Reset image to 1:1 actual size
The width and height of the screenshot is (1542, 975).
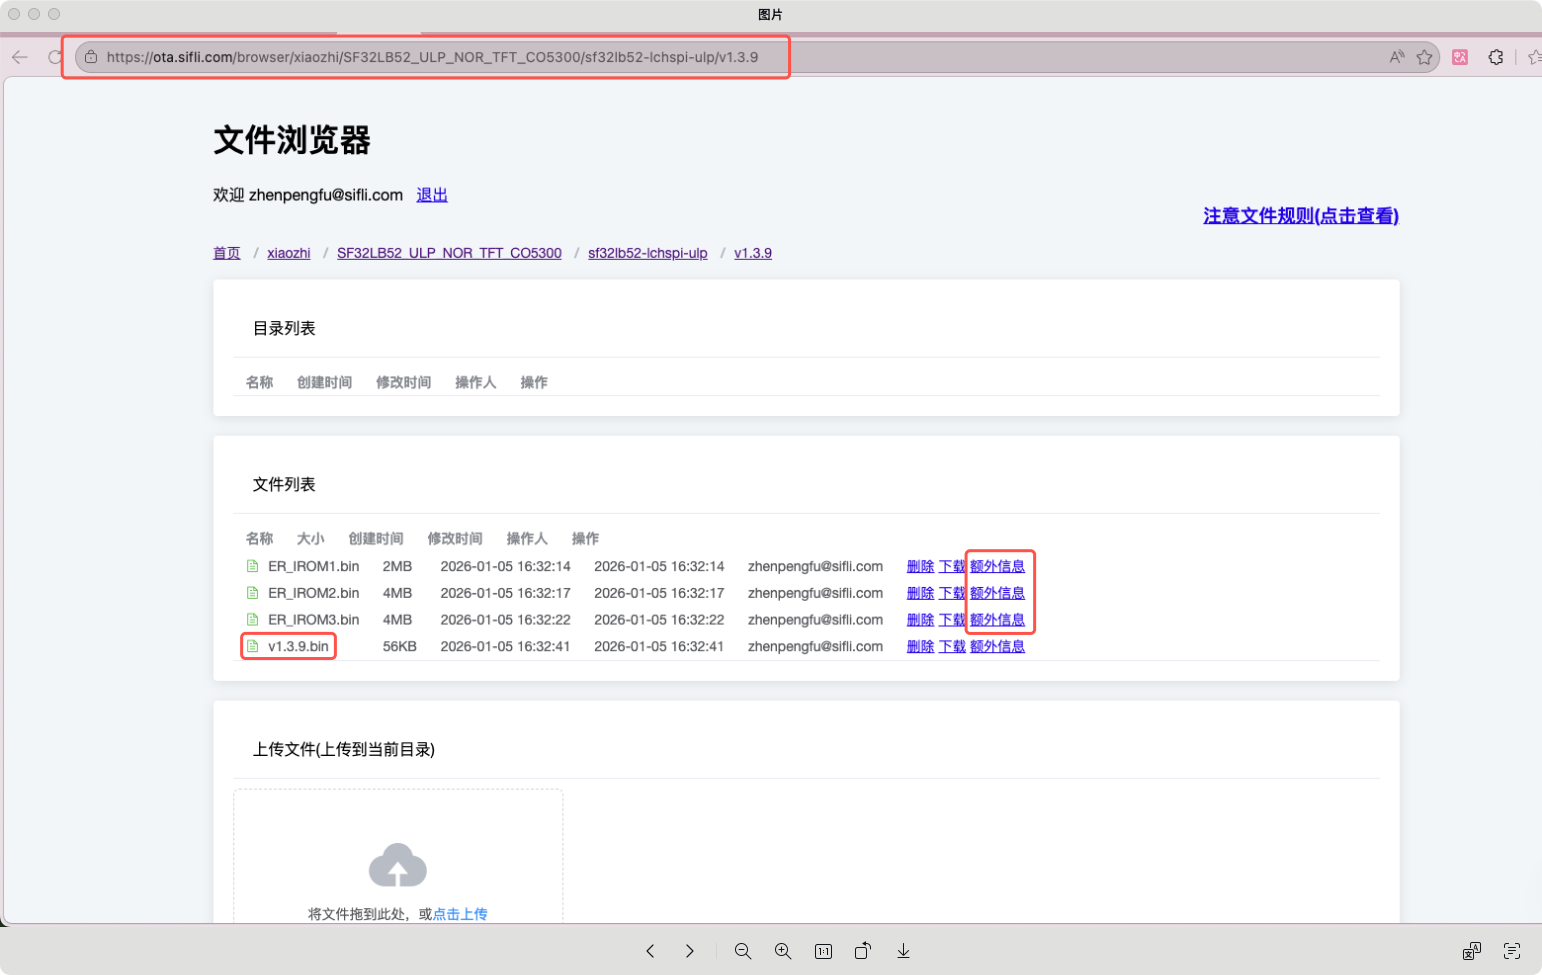pos(823,951)
